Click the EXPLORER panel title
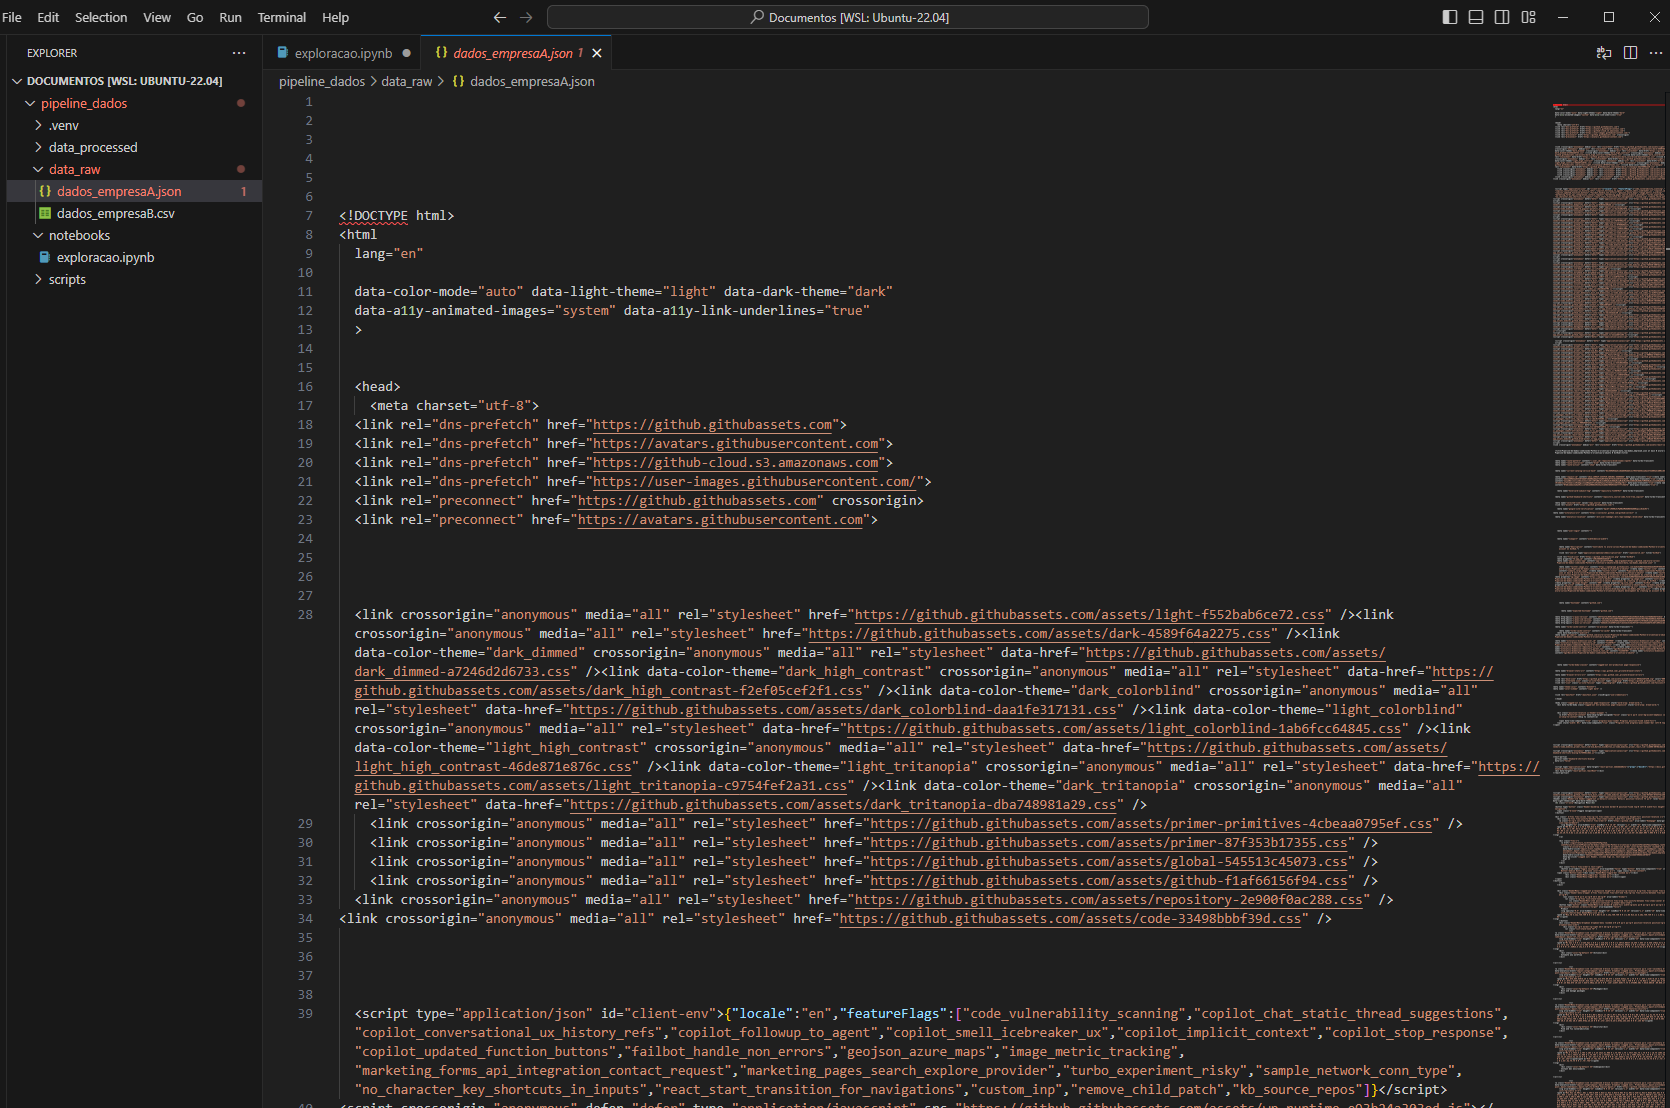The image size is (1670, 1108). pyautogui.click(x=52, y=53)
